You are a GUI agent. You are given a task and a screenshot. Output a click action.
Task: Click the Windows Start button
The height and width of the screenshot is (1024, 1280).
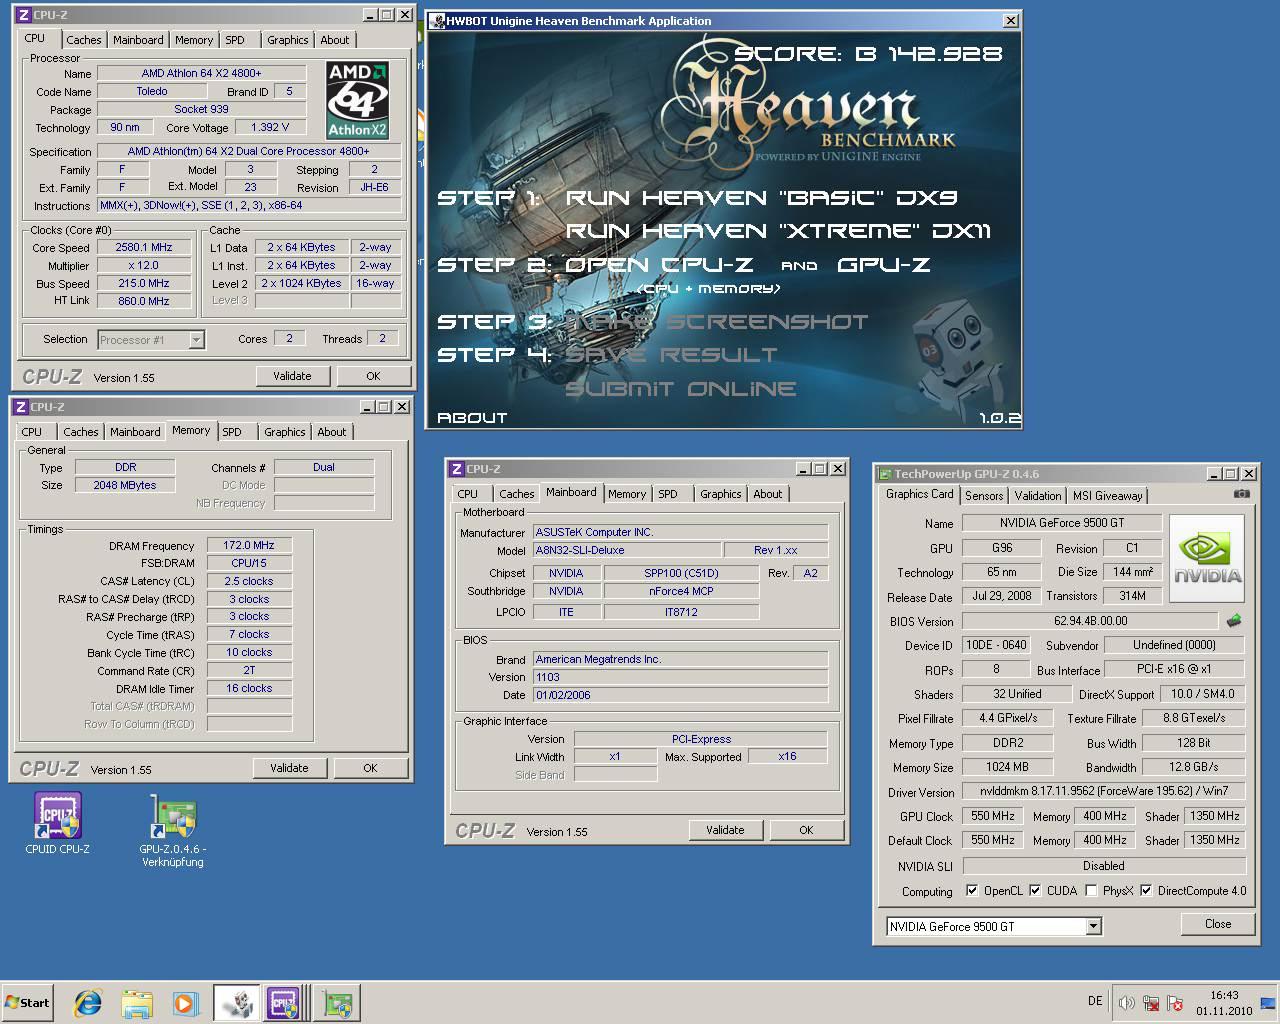pos(28,1003)
